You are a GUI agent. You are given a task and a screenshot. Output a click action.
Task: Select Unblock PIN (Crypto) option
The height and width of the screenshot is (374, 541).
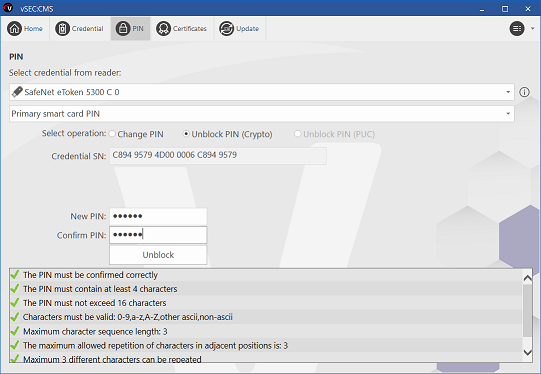pyautogui.click(x=228, y=134)
